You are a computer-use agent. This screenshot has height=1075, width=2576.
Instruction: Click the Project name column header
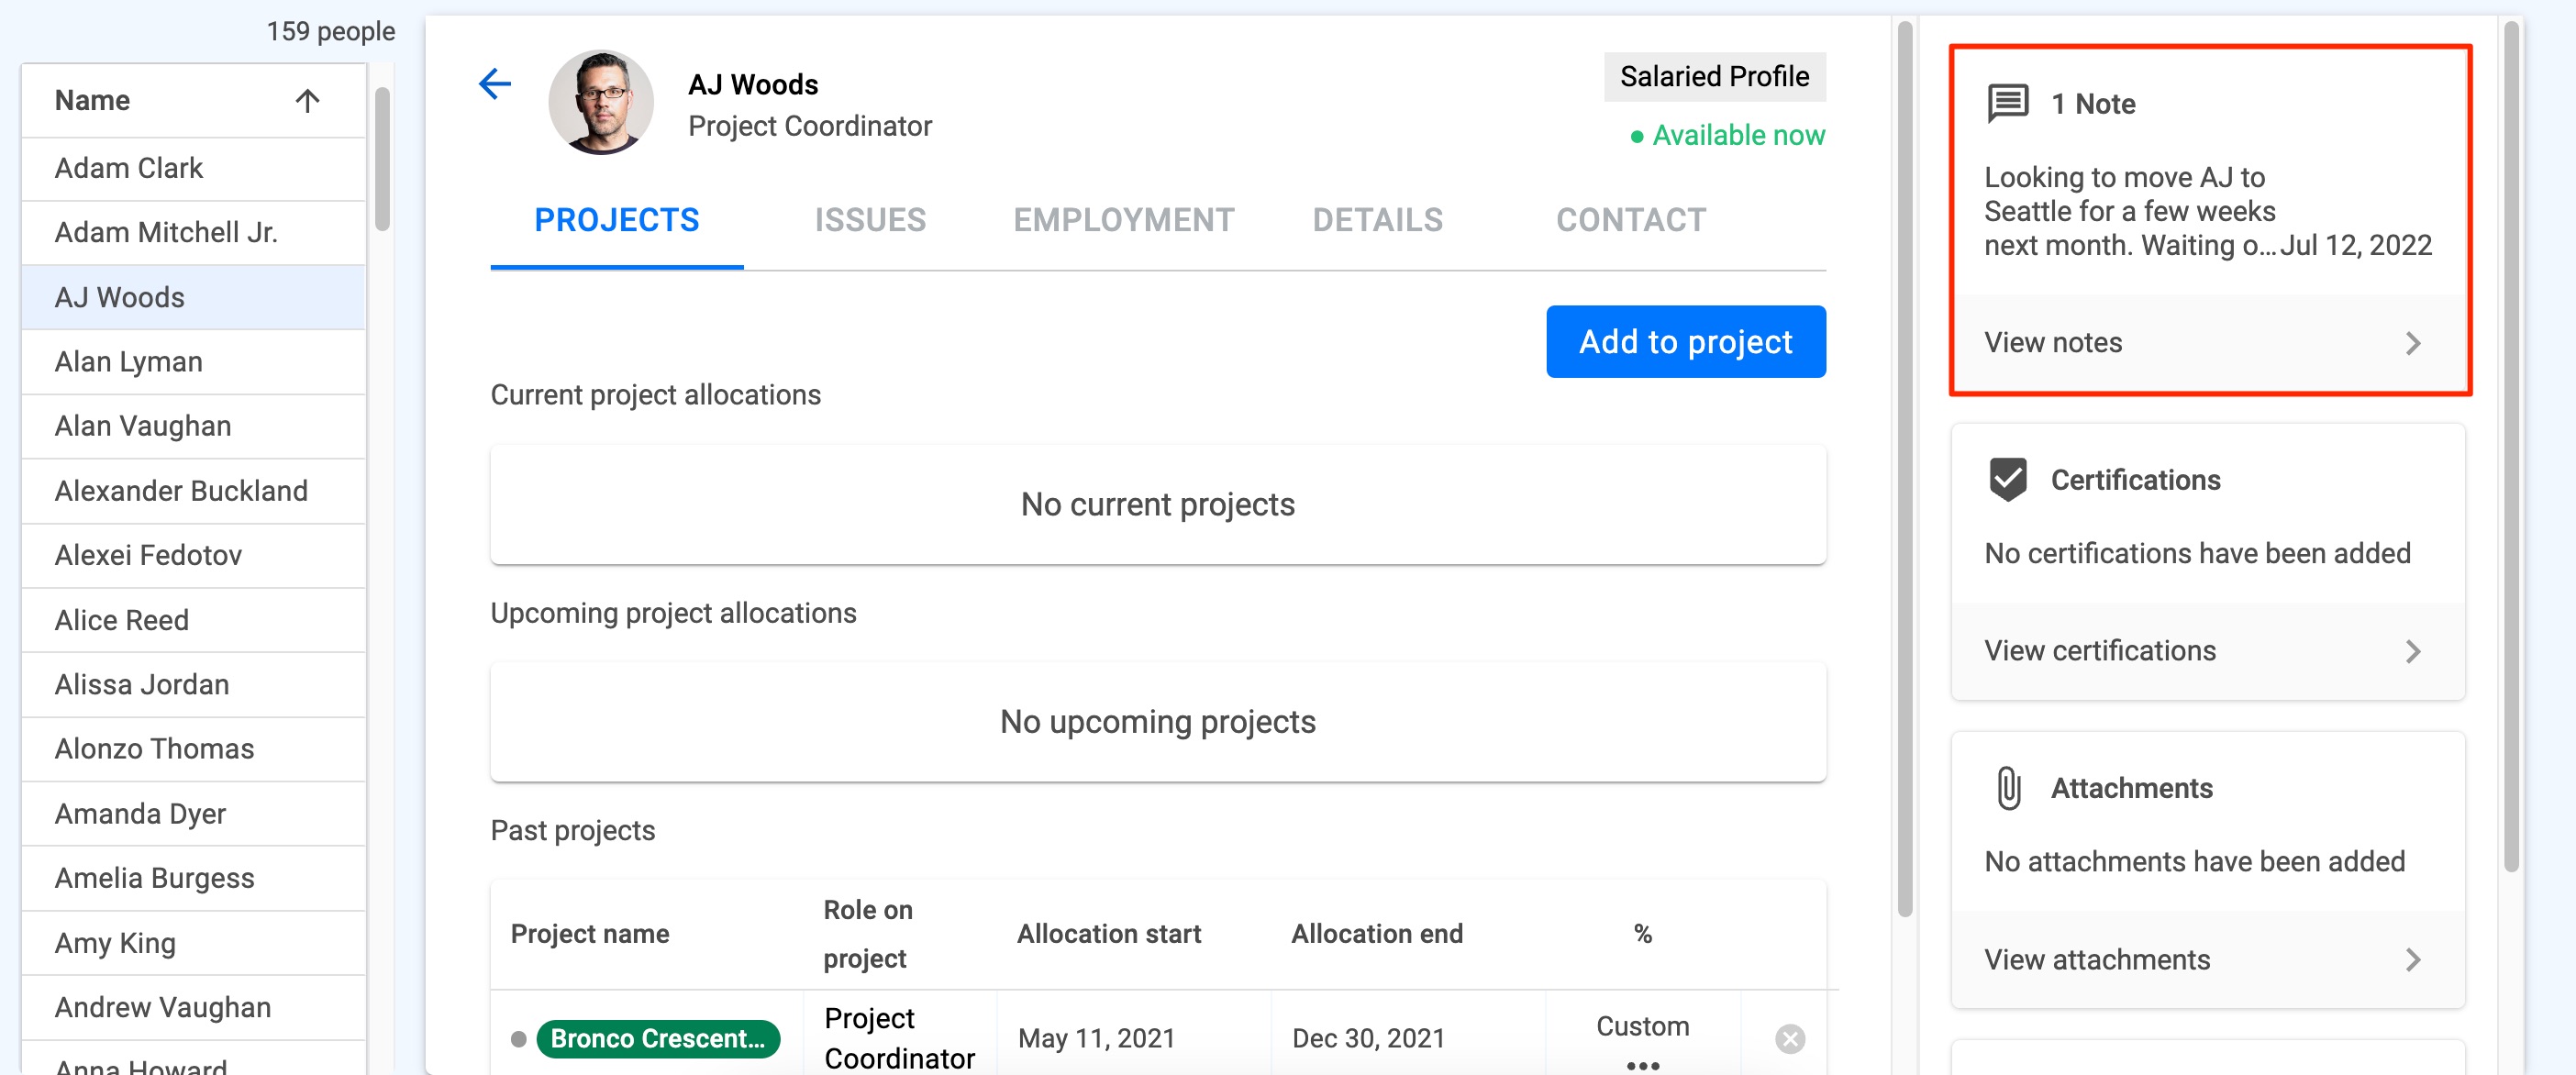(x=589, y=933)
